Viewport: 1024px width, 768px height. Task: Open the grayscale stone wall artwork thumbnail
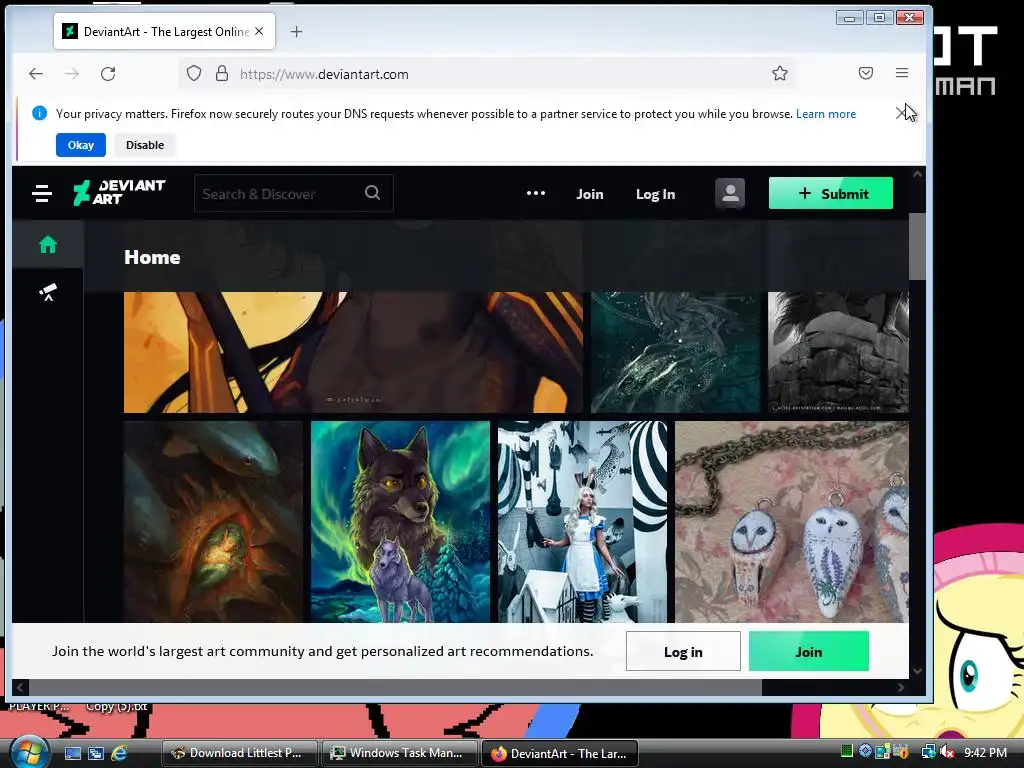tap(838, 352)
